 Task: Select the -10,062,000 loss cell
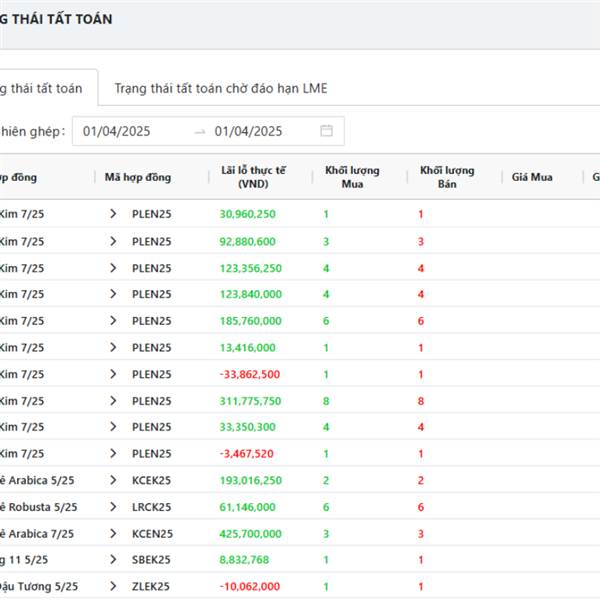pos(249,587)
